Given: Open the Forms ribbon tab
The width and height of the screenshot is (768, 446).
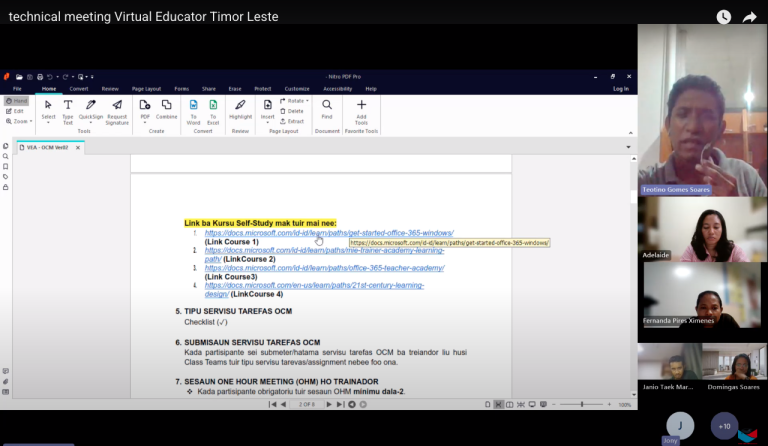Looking at the screenshot, I should [x=181, y=89].
